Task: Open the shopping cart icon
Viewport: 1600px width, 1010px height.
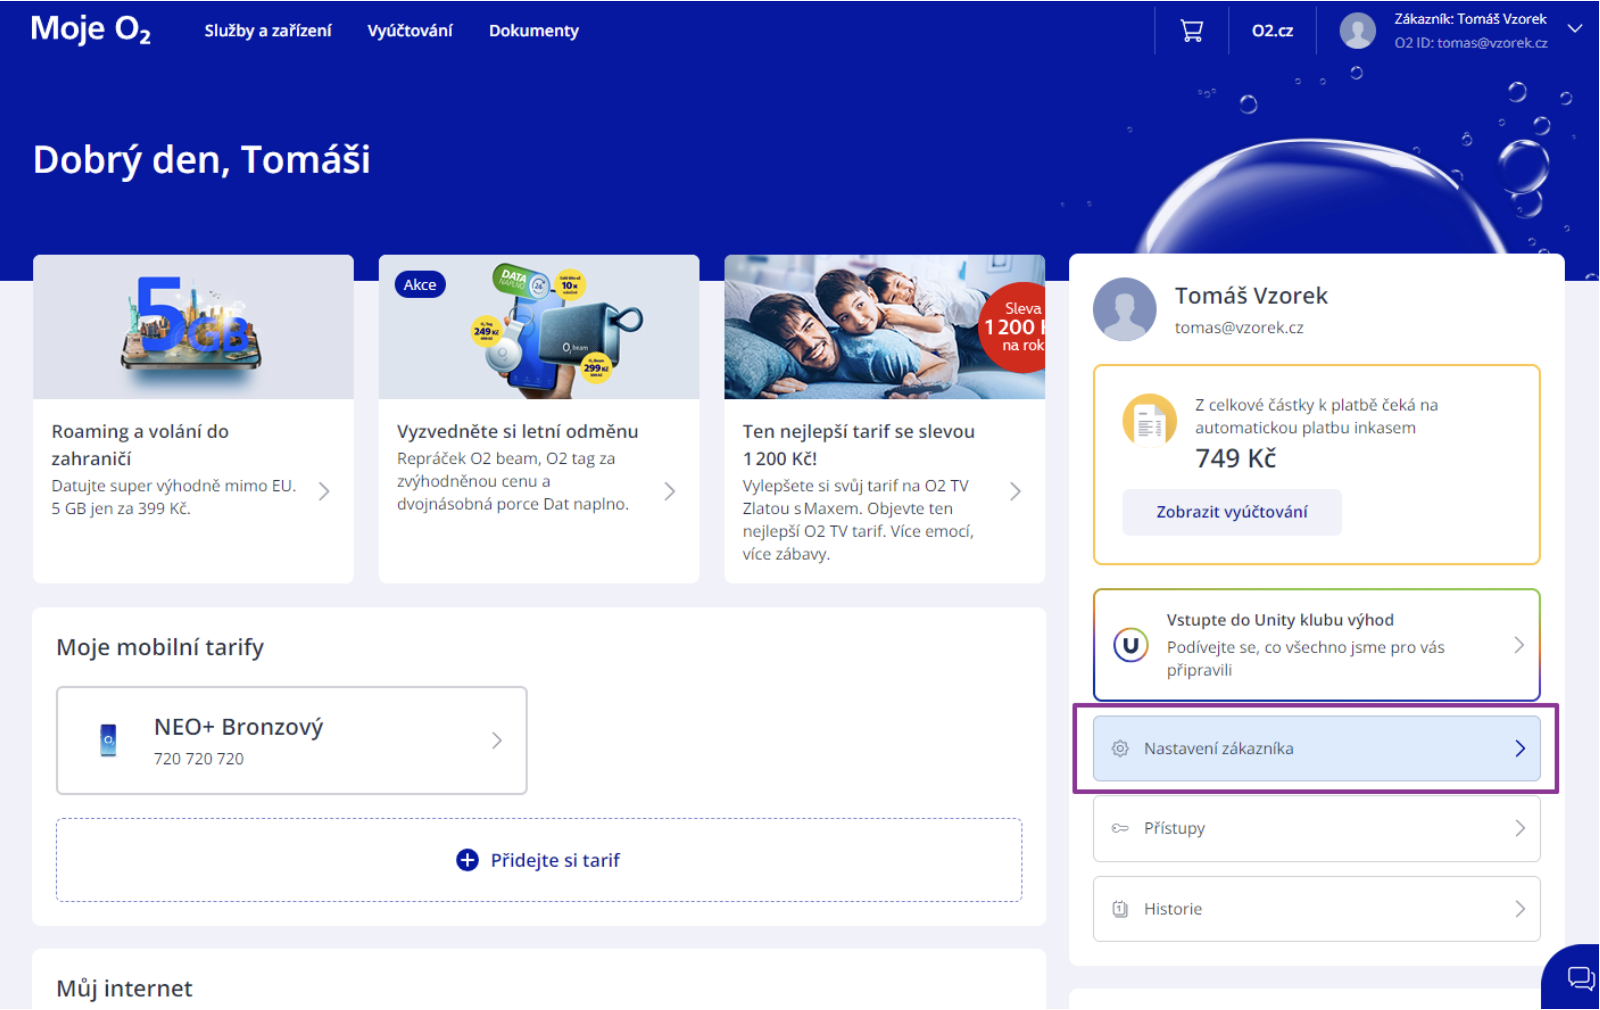Action: point(1191,31)
